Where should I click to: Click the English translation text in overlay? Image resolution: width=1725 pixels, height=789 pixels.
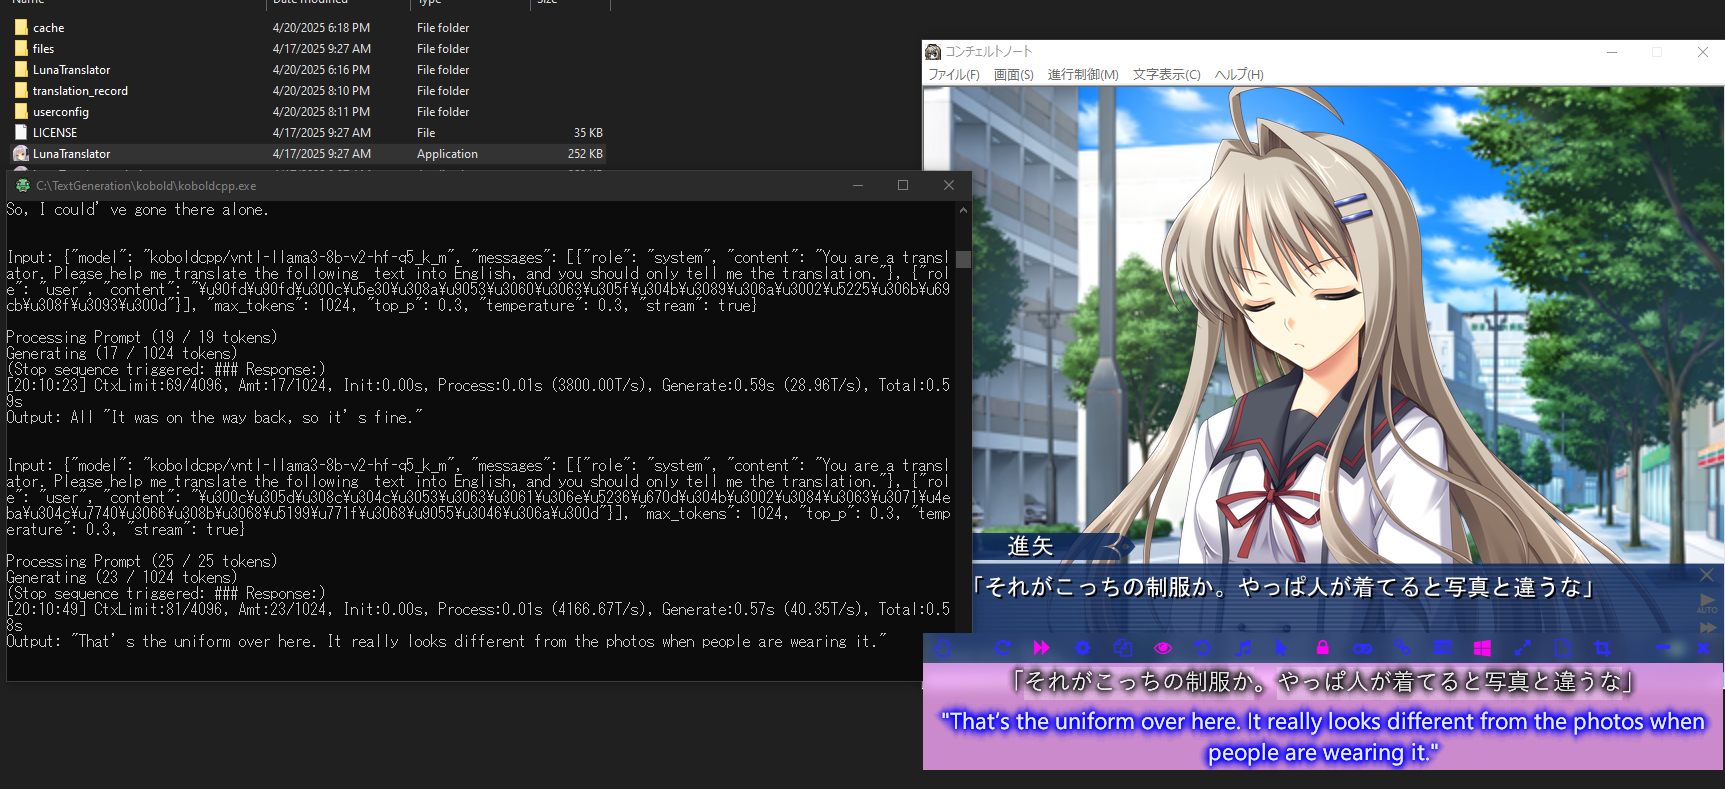click(1322, 737)
